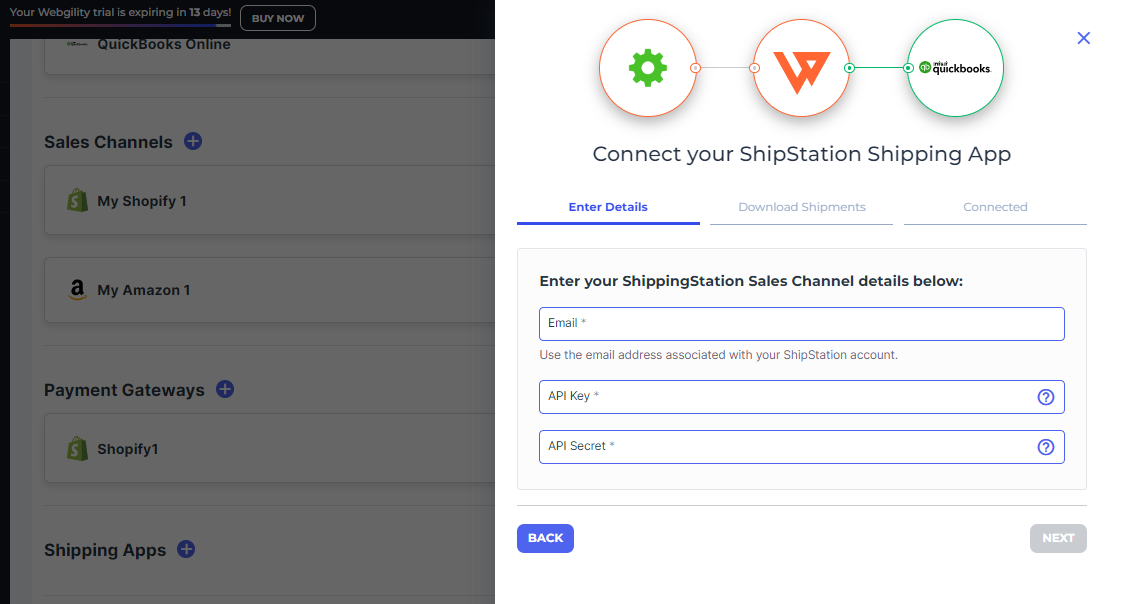This screenshot has width=1132, height=604.
Task: Add a new Shipping App with plus icon
Action: 186,549
